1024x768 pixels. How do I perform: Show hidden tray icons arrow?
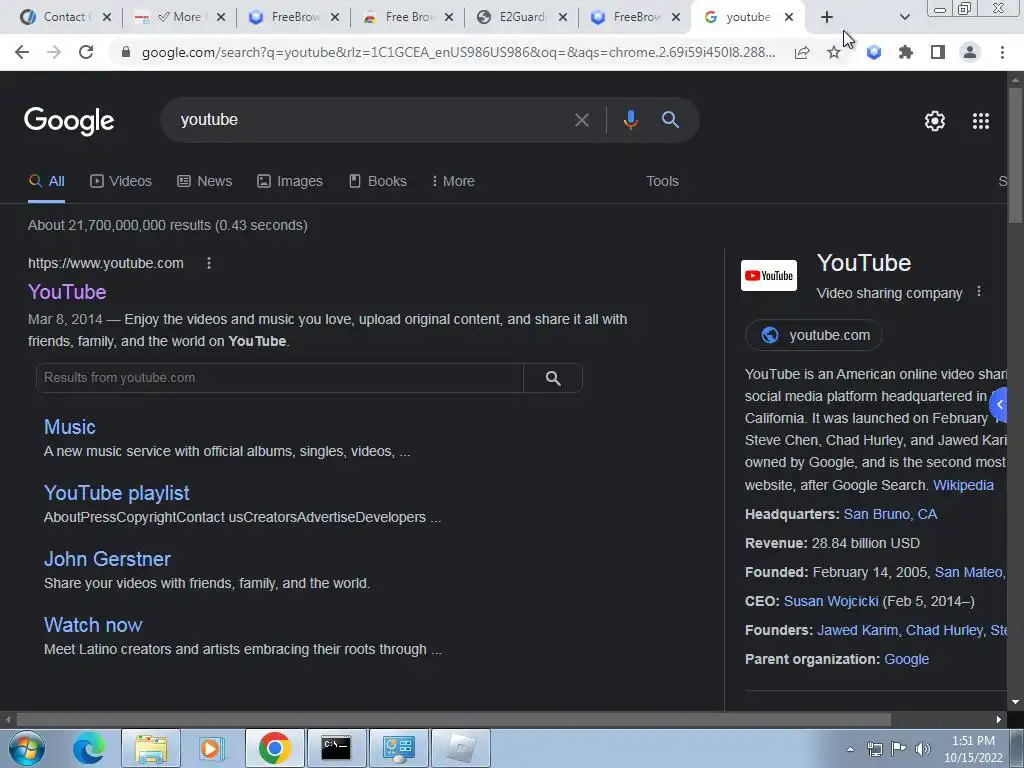click(x=850, y=749)
